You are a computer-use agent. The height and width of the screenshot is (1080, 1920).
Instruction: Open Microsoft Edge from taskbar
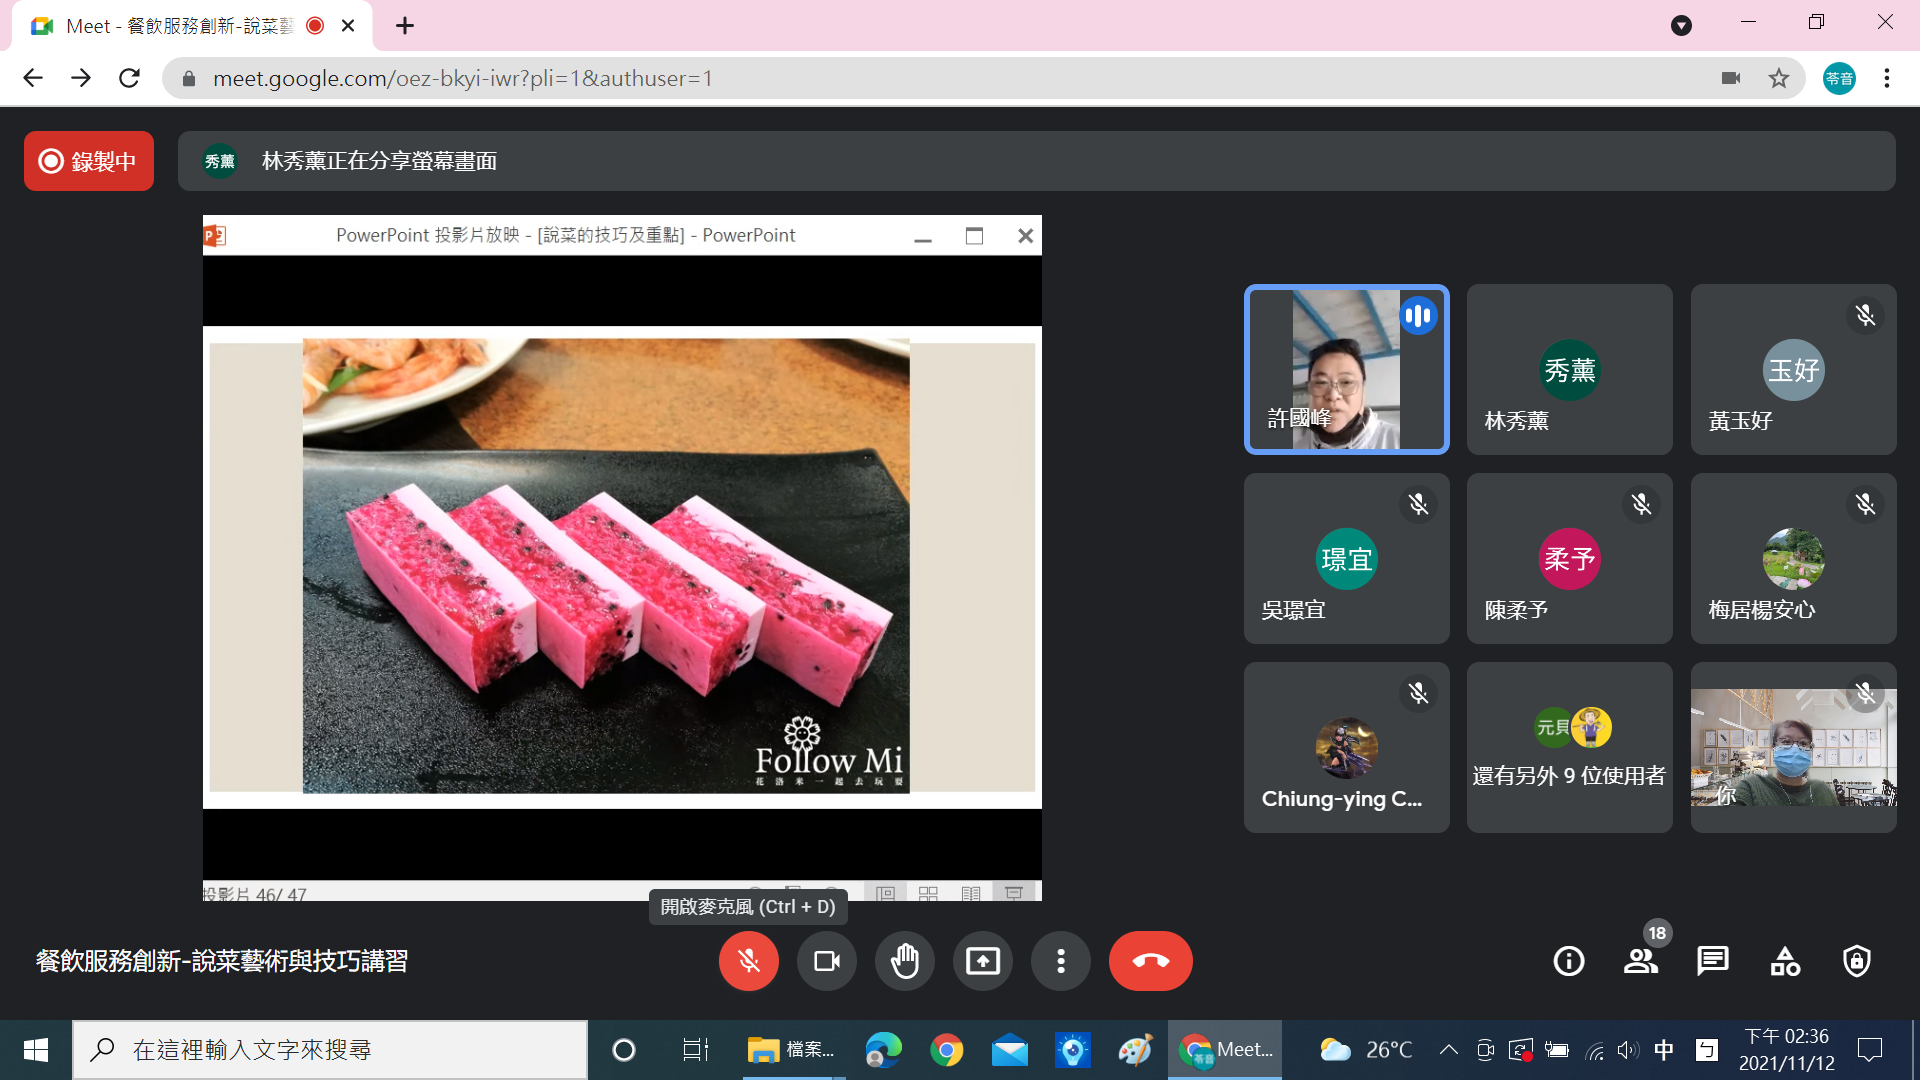[x=883, y=1049]
